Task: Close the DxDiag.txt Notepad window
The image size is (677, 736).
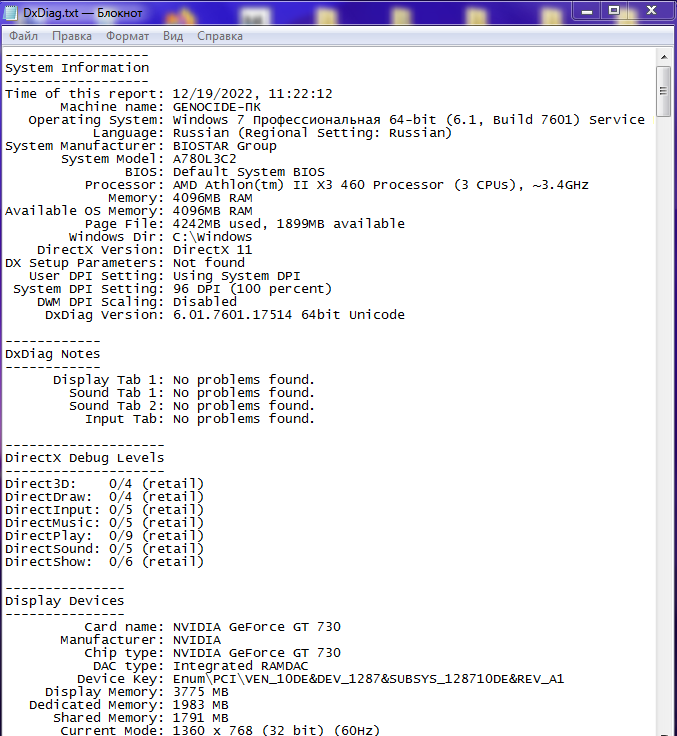Action: pos(651,11)
